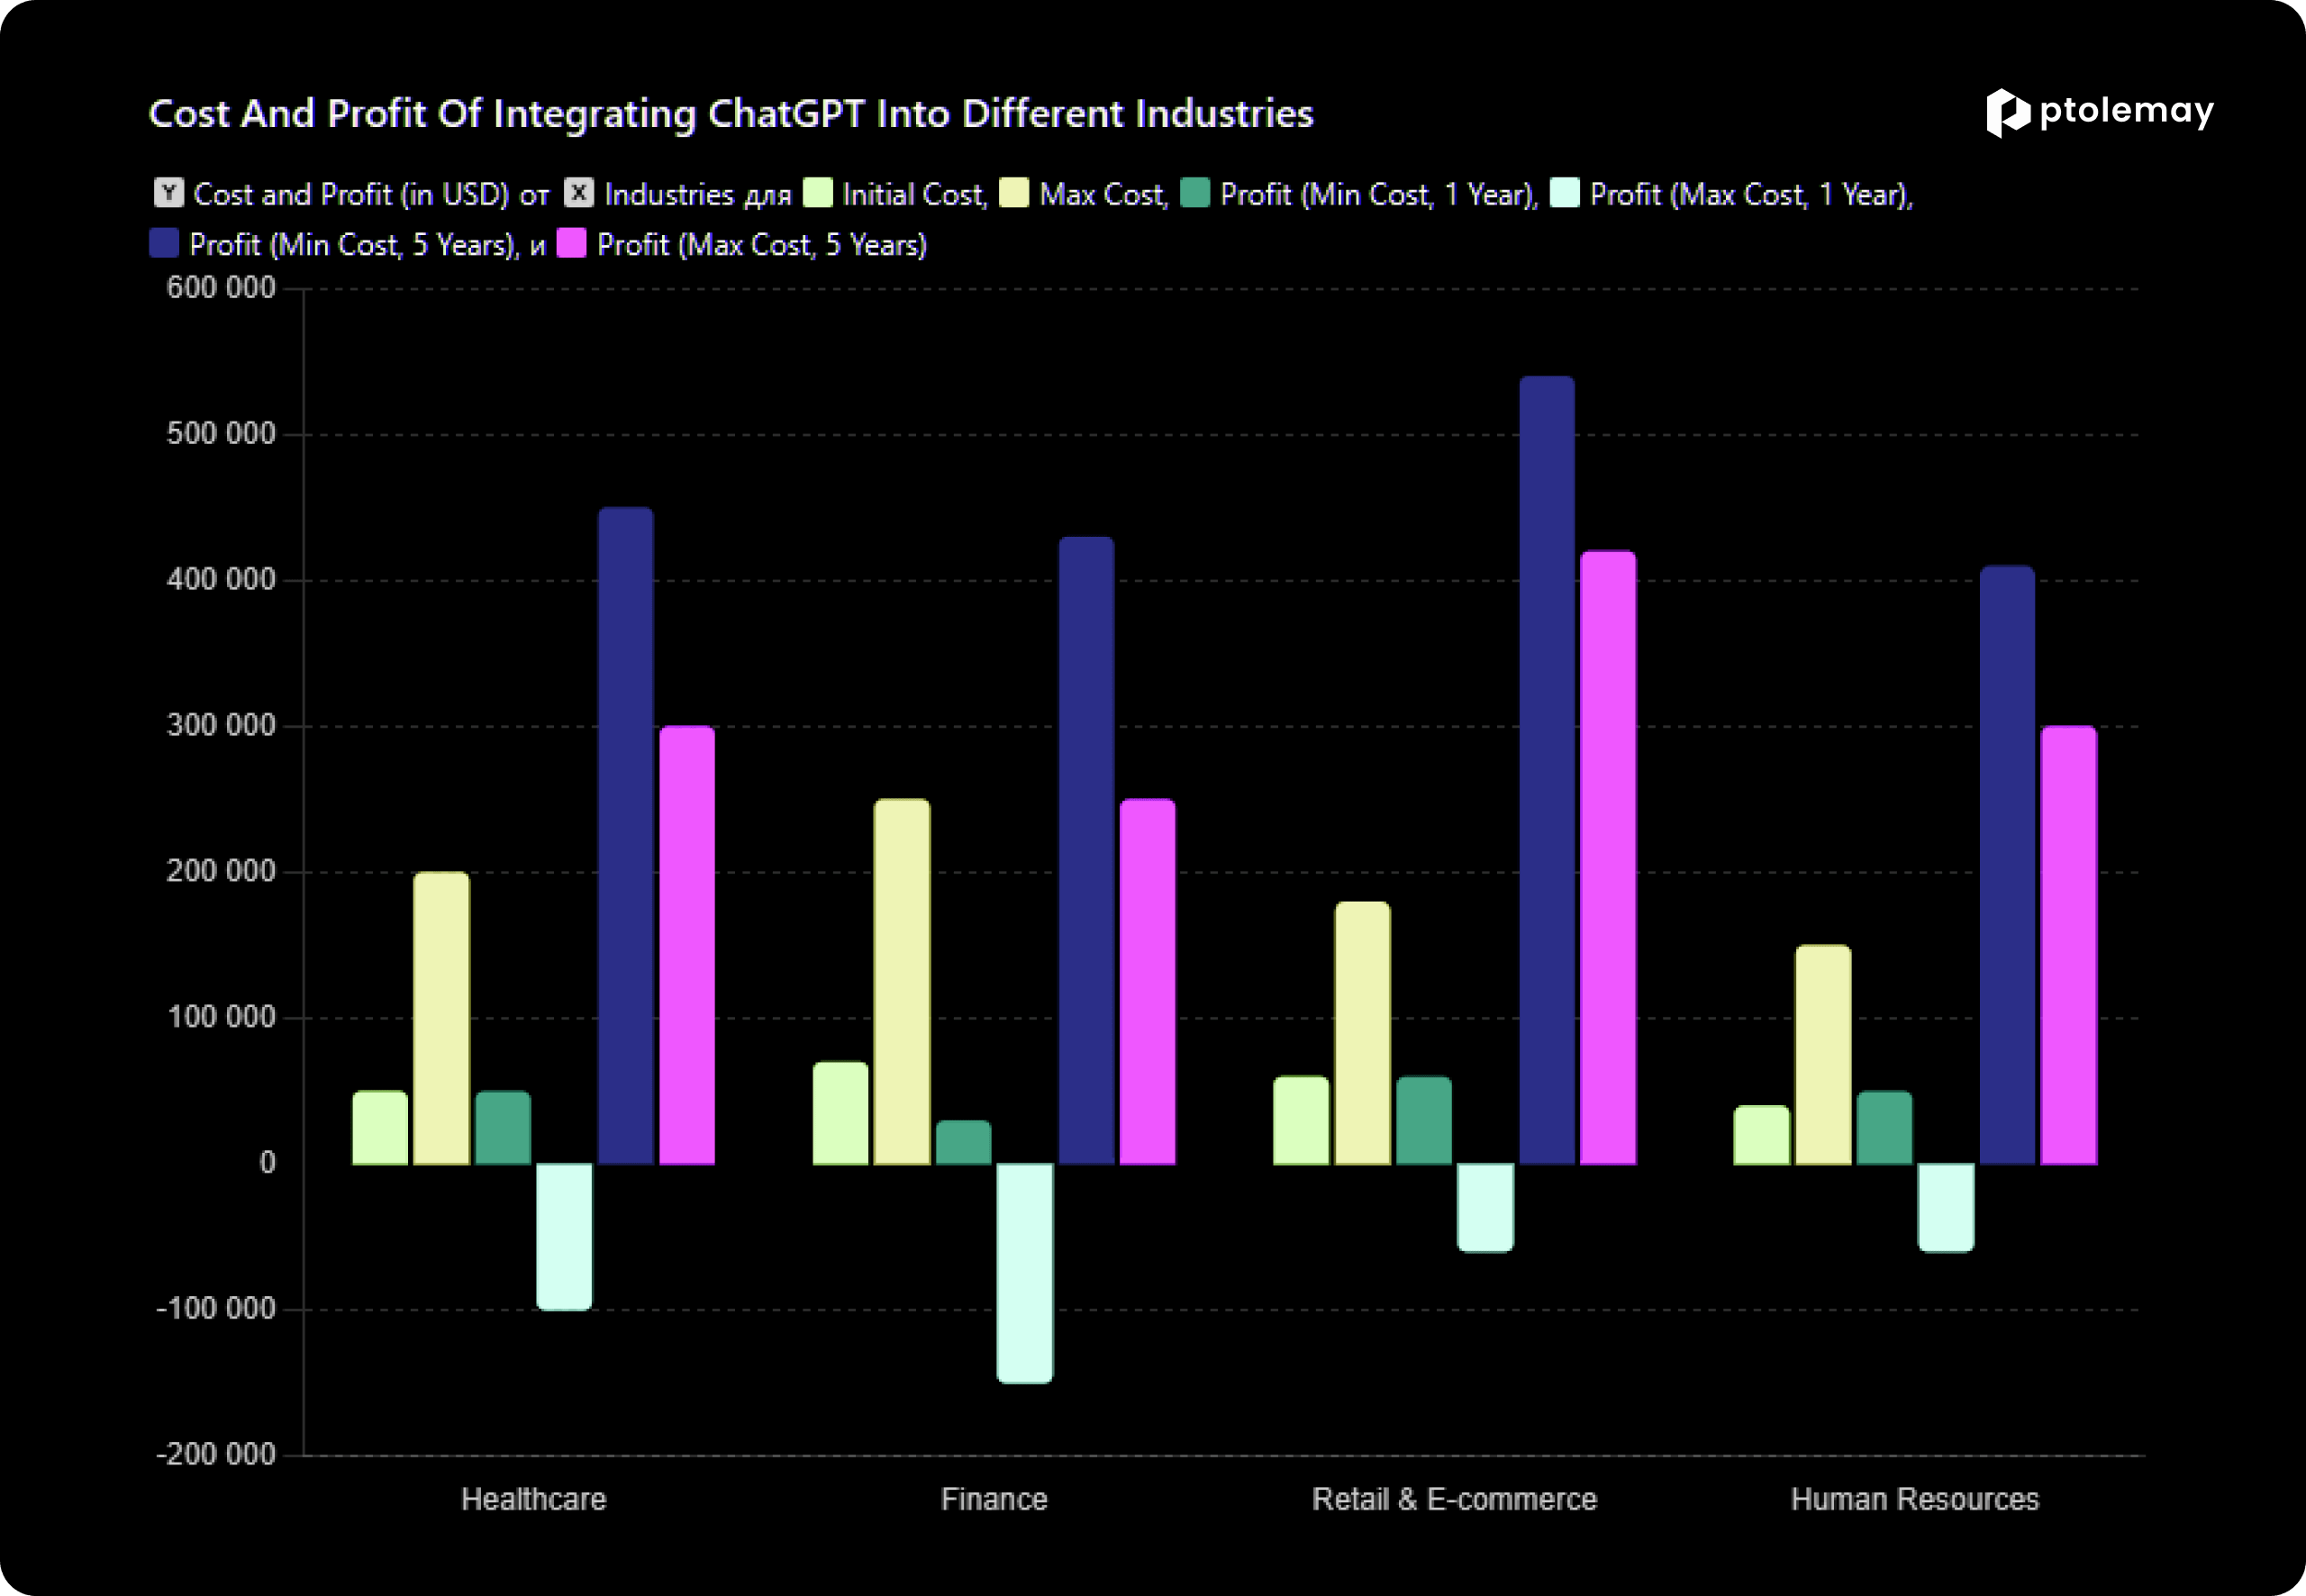The image size is (2306, 1596).
Task: Select the 'Max Cost,' legend label
Action: [1104, 194]
